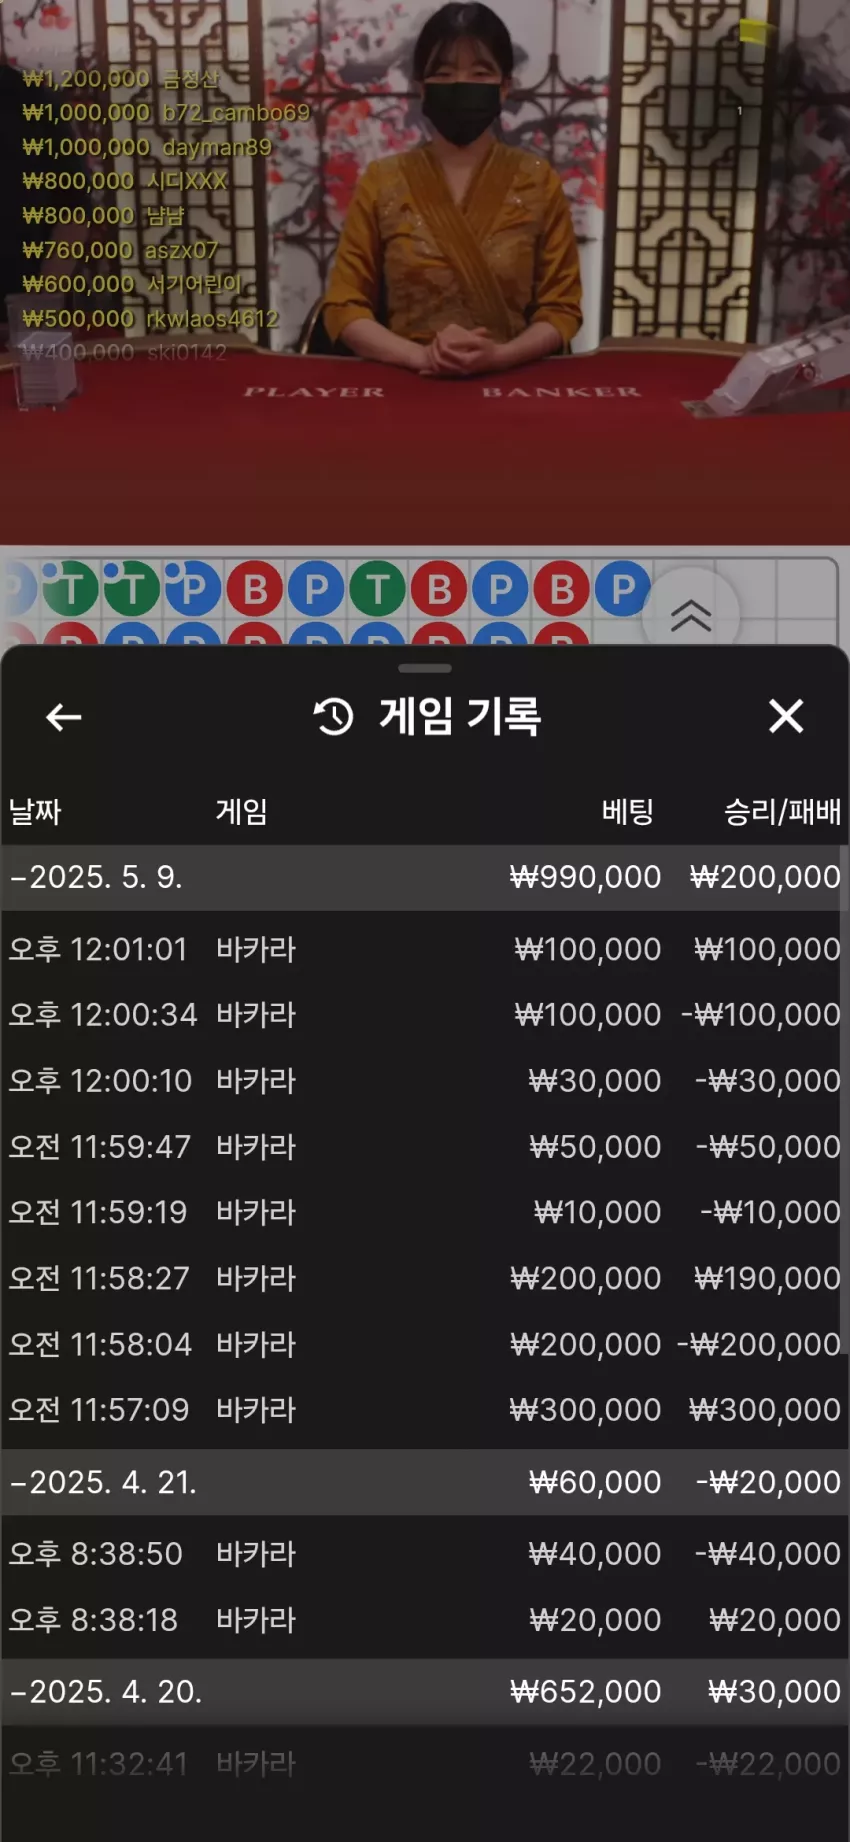This screenshot has width=850, height=1842.
Task: Open the 오전 11:58:27 바카라 record
Action: [425, 1278]
